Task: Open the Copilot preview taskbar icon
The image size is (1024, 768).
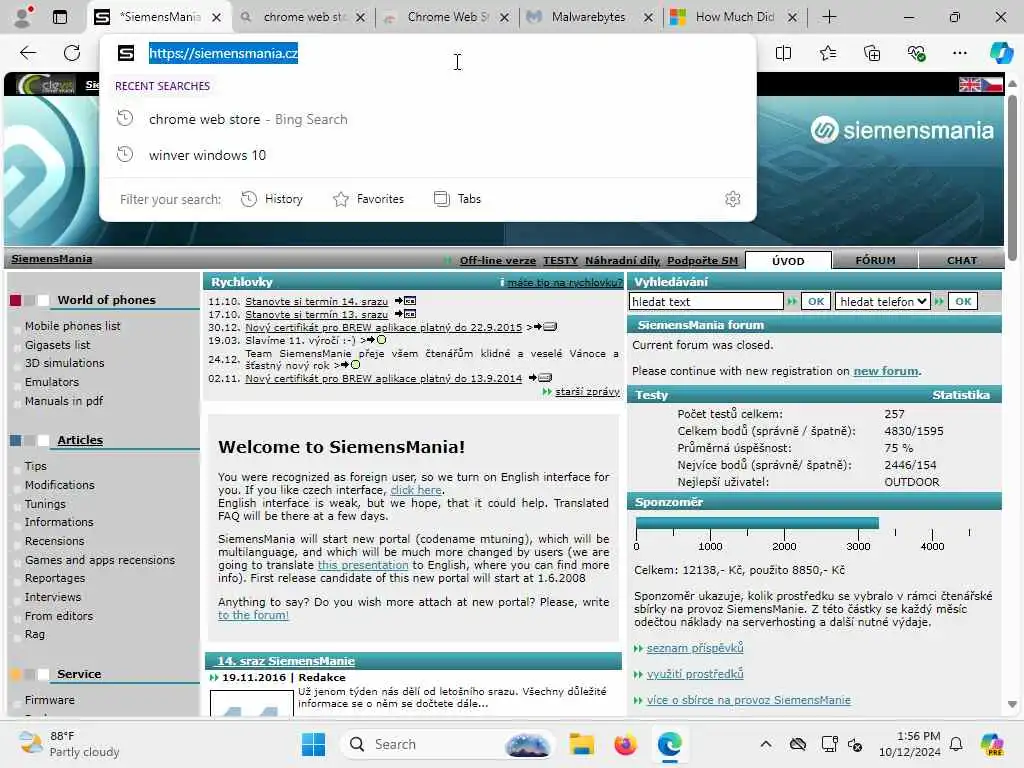Action: point(992,744)
